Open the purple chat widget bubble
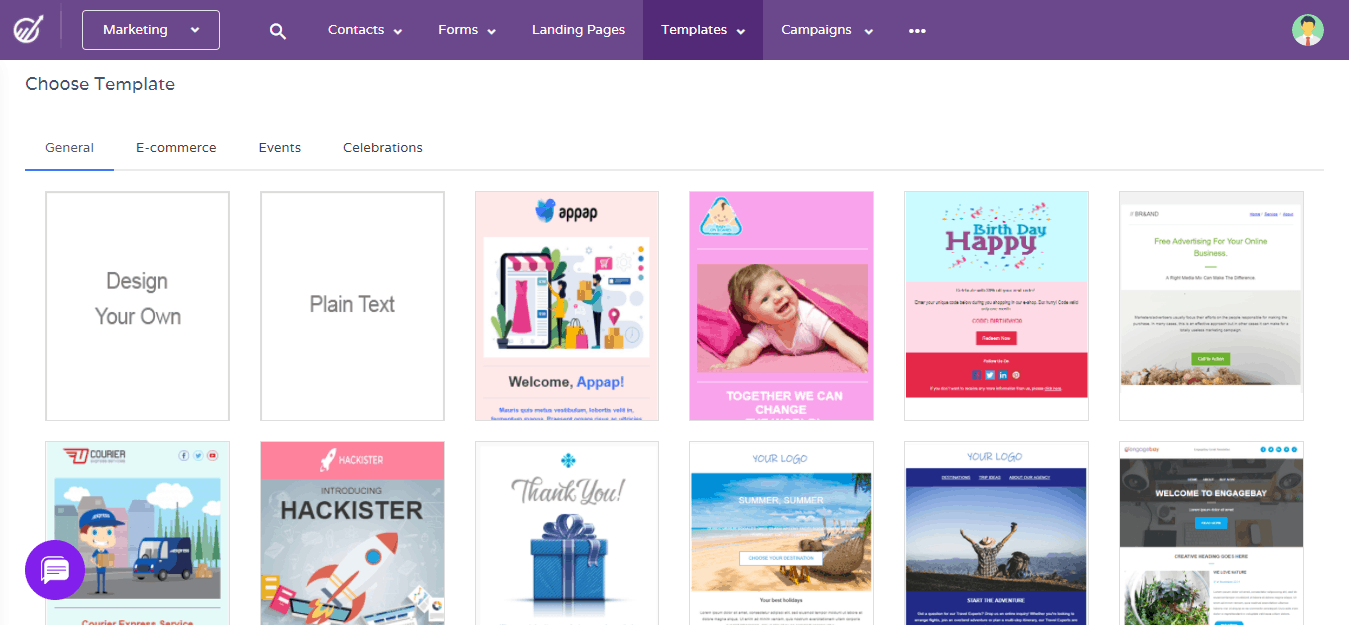The image size is (1349, 625). (55, 570)
